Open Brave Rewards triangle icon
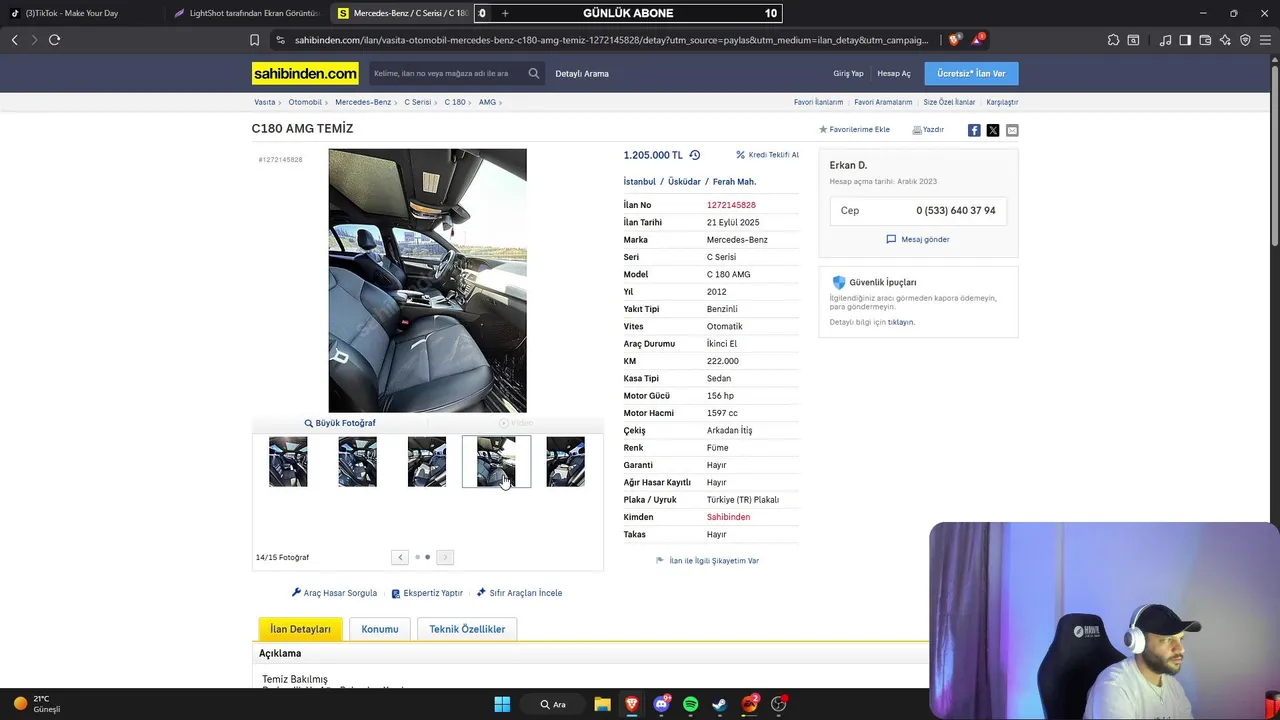This screenshot has width=1280, height=720. [x=978, y=40]
